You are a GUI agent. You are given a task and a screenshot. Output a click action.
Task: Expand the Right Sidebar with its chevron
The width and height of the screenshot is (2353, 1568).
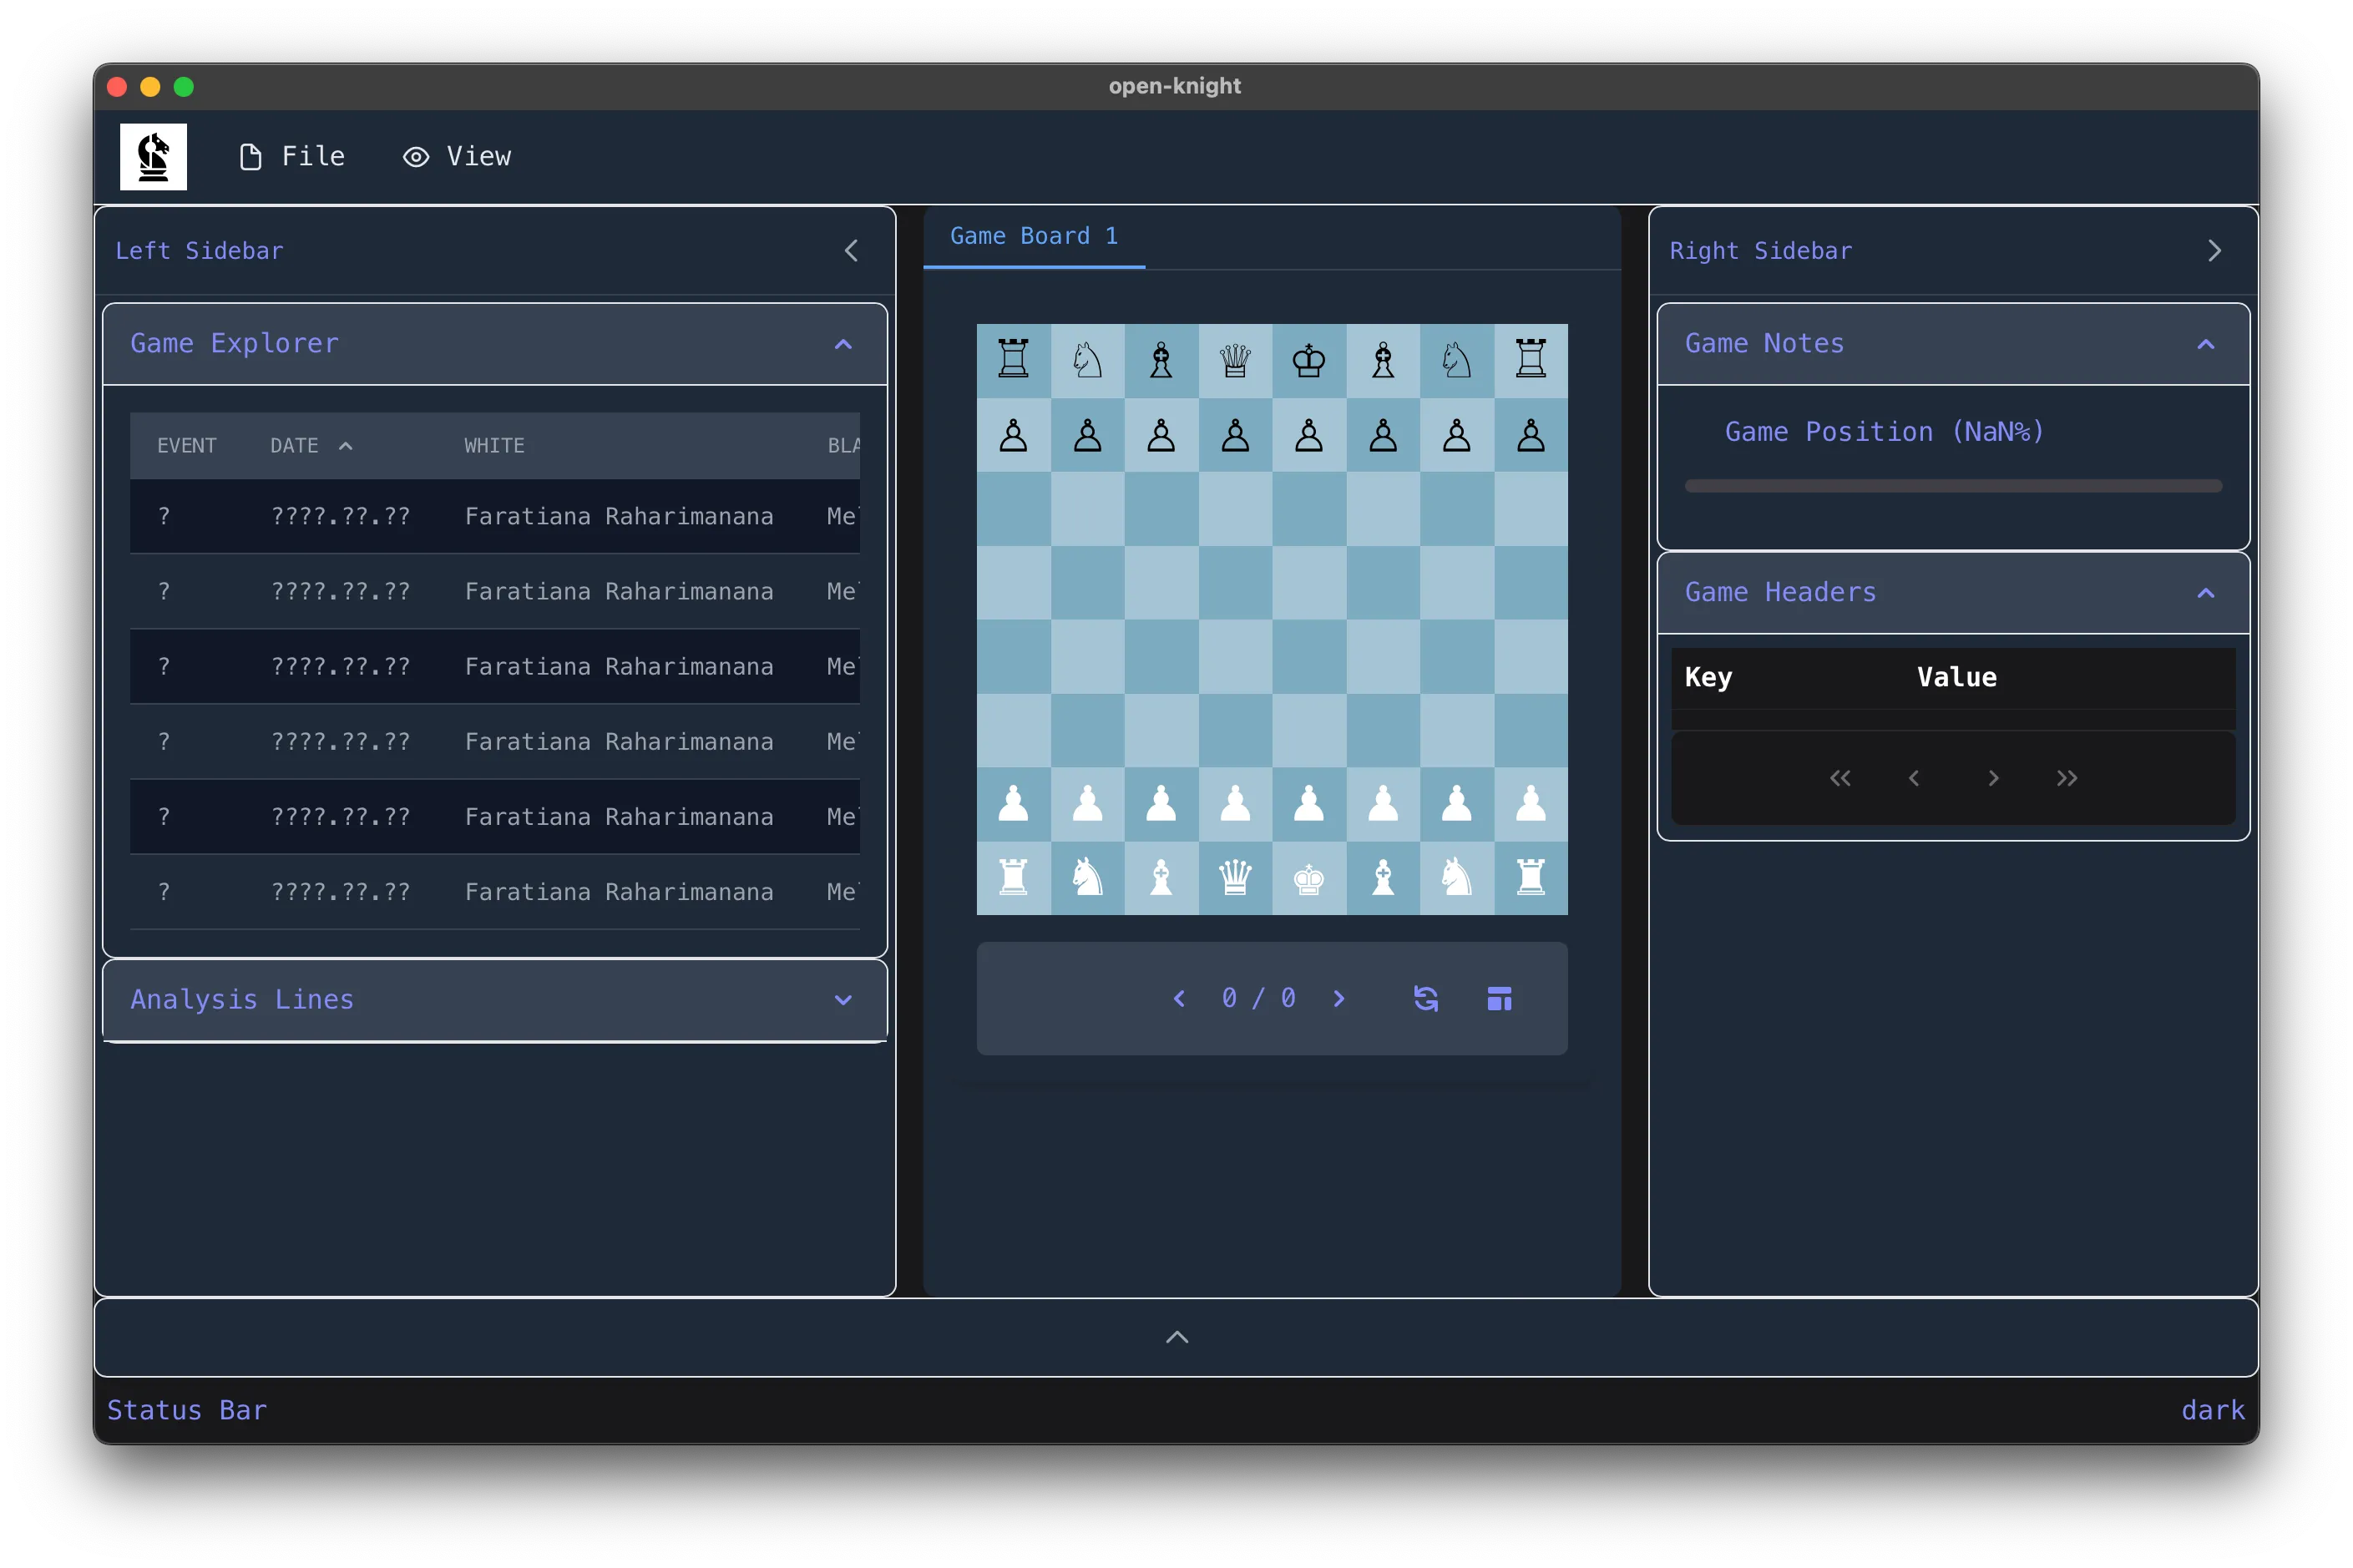2215,250
